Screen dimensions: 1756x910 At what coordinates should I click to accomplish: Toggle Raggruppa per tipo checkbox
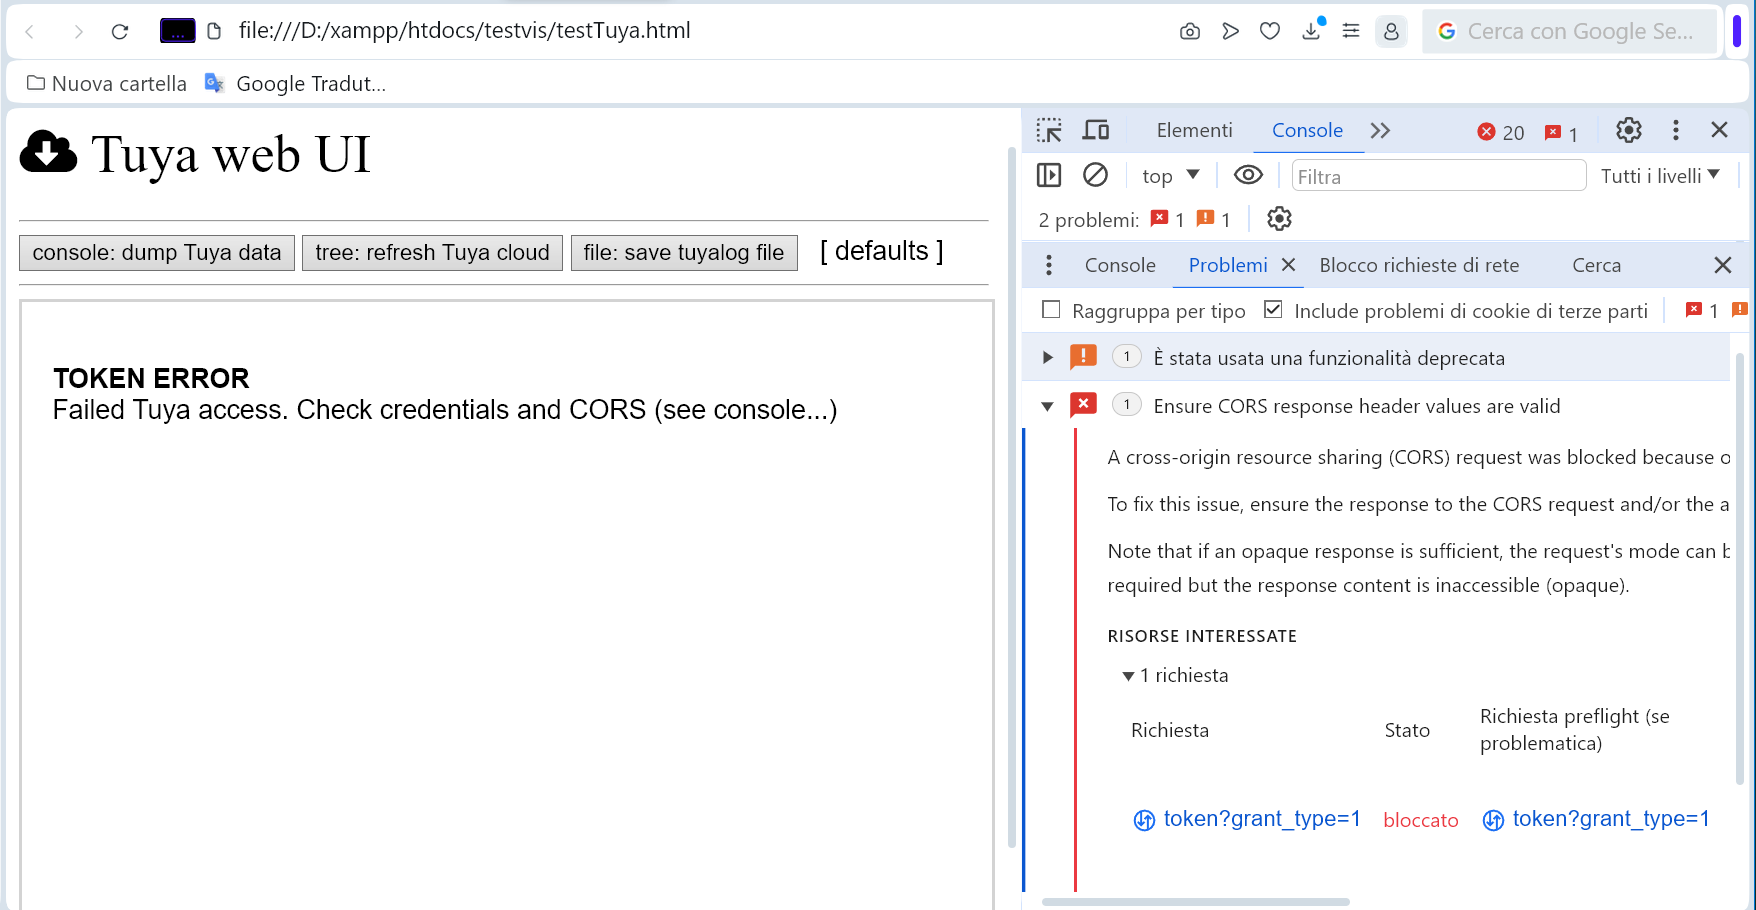[1051, 310]
